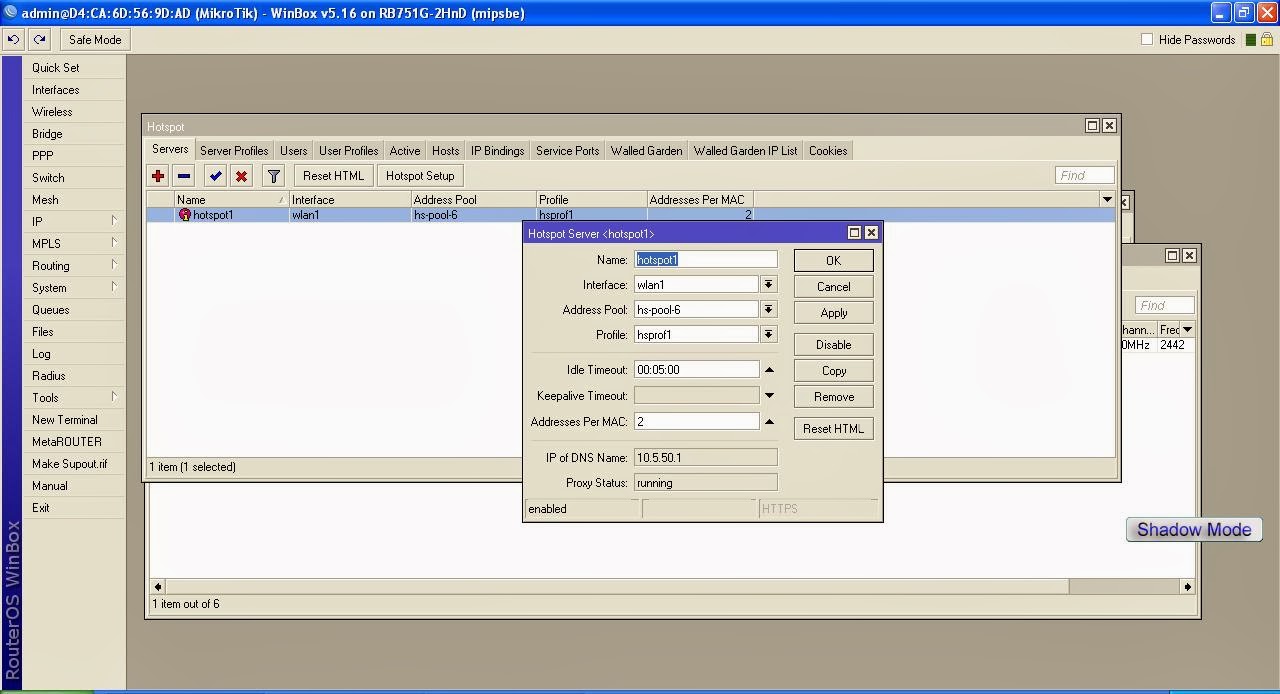This screenshot has height=694, width=1280.
Task: Click the Idle Timeout input field
Action: (x=696, y=370)
